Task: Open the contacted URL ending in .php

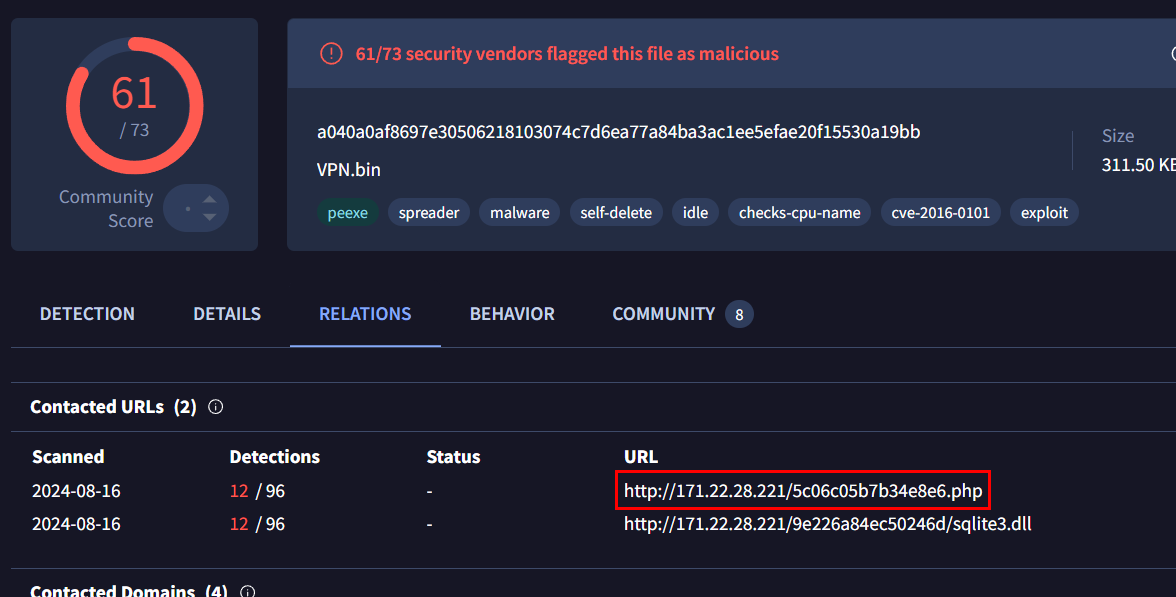Action: click(x=803, y=491)
